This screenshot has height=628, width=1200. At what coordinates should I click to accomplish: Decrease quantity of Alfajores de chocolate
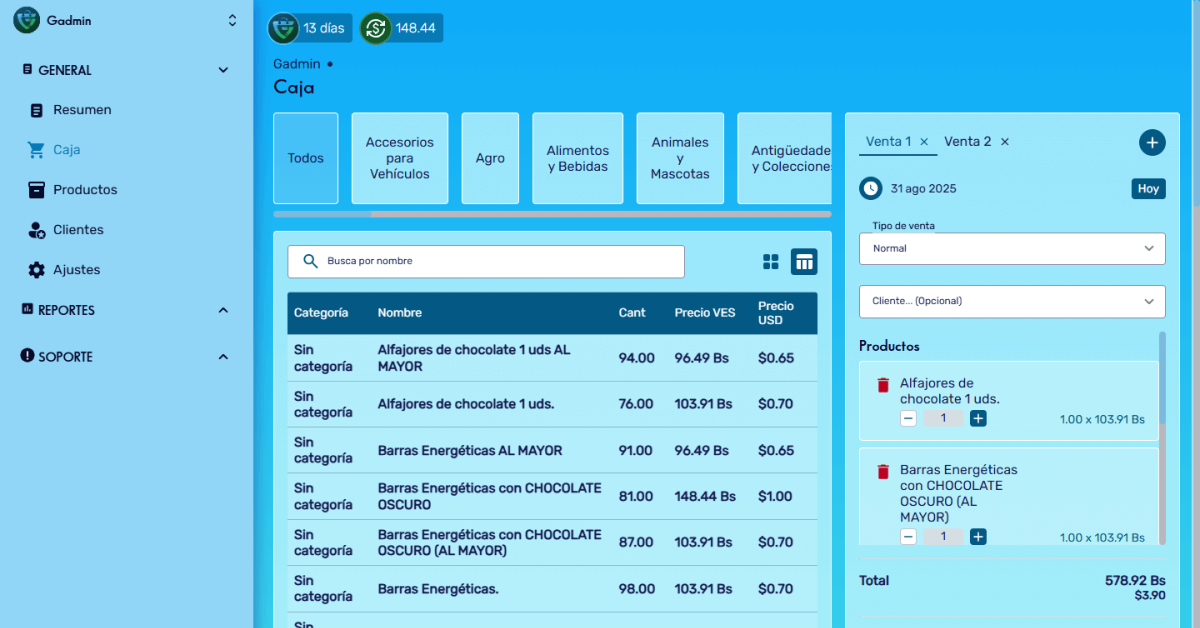908,419
